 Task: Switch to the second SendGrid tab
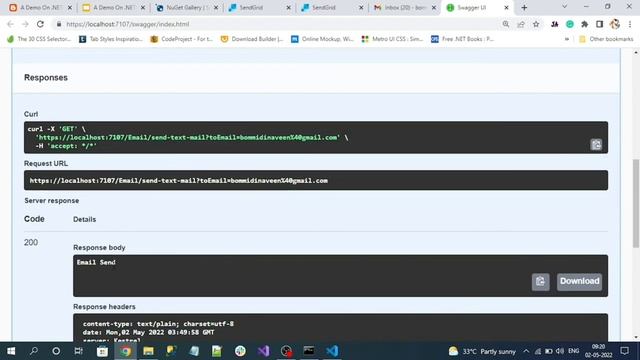(332, 8)
